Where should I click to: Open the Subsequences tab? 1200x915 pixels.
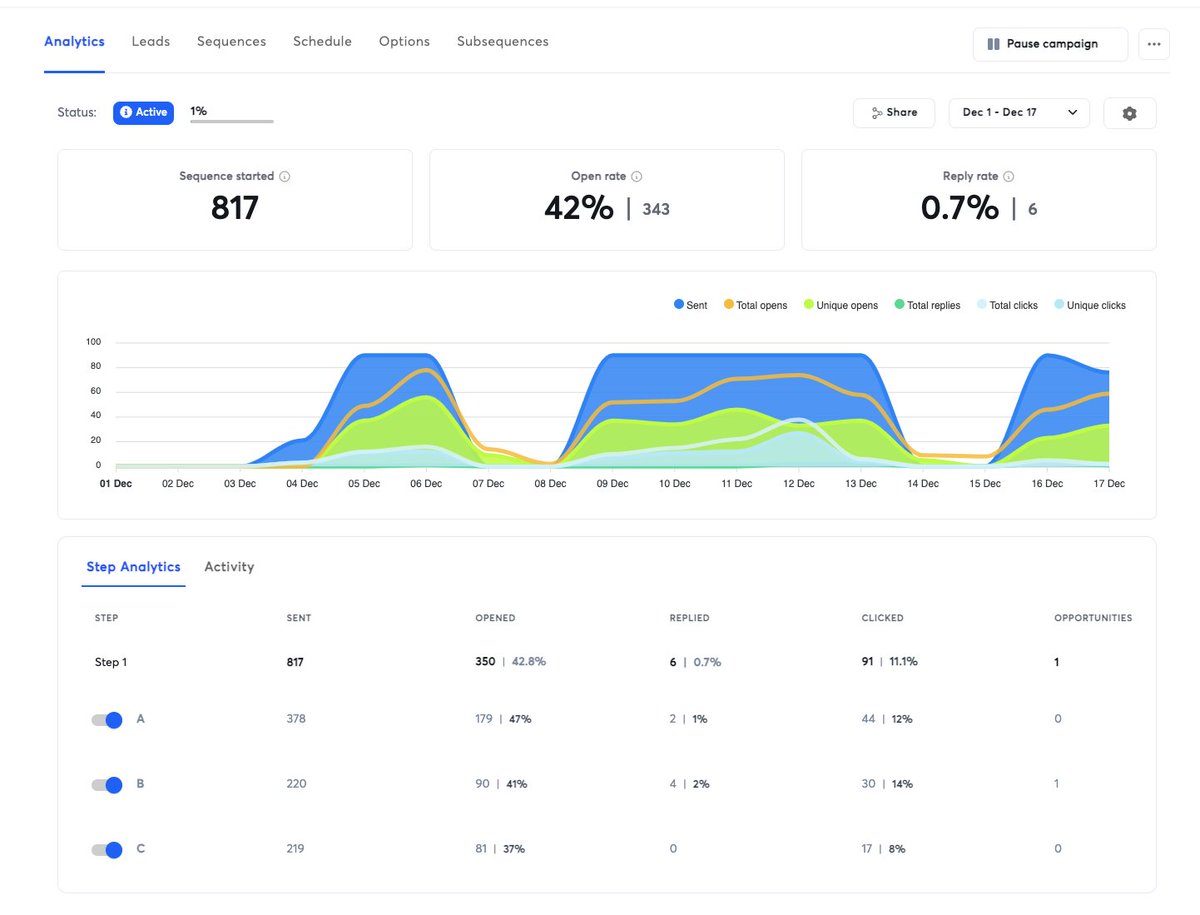coord(503,42)
